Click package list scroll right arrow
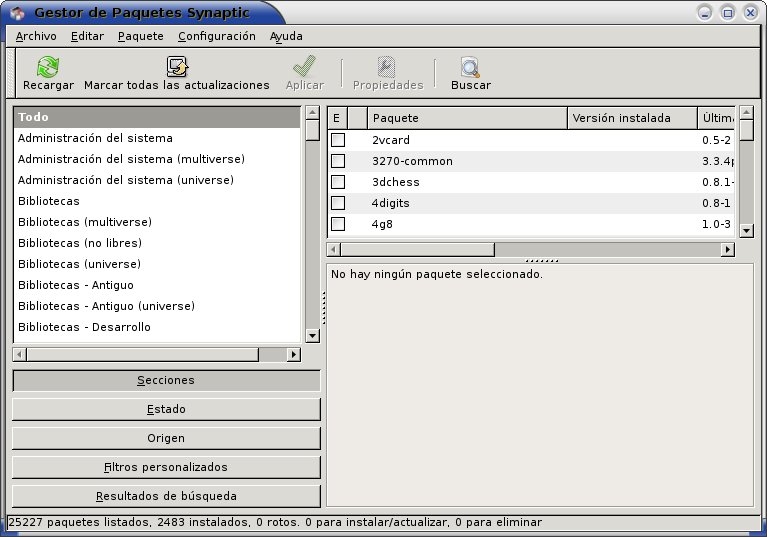The image size is (767, 537). 727,249
